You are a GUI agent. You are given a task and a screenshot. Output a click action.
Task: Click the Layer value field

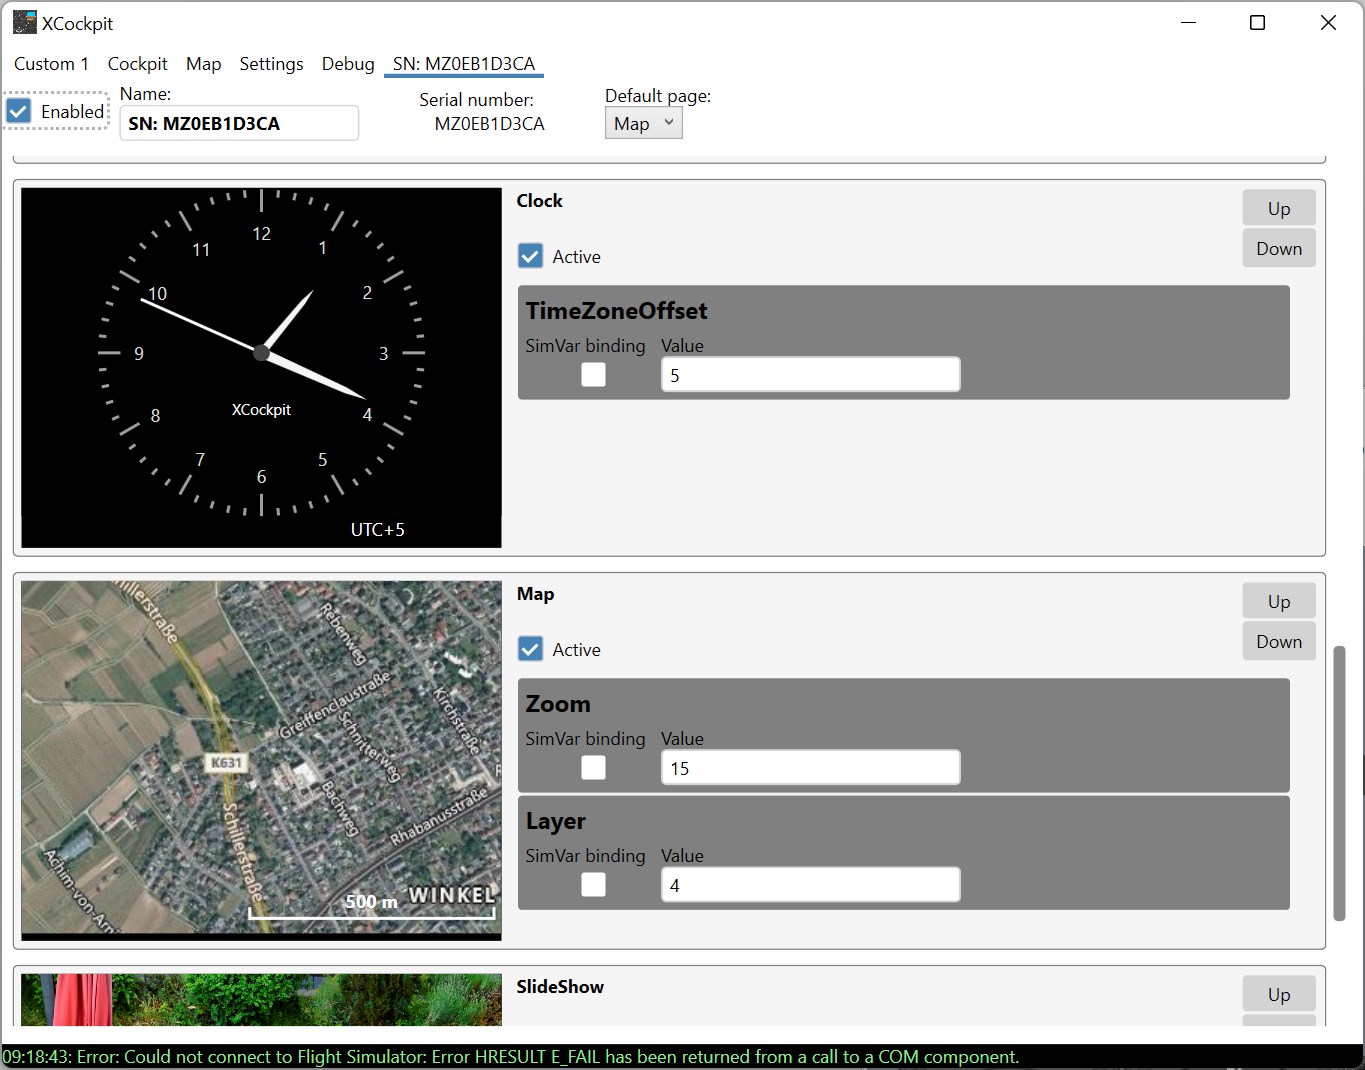[x=810, y=885]
